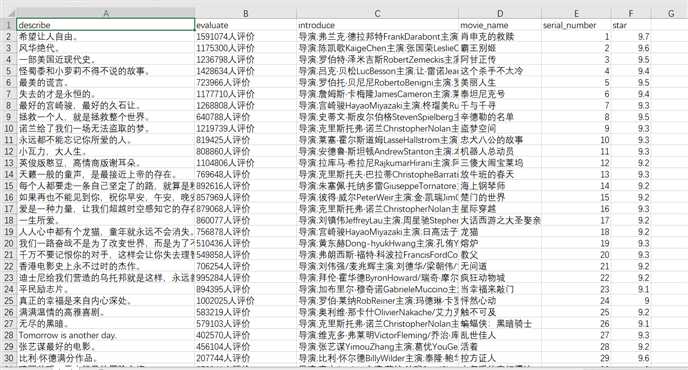Select column B header
Image resolution: width=688 pixels, height=370 pixels.
pyautogui.click(x=246, y=14)
